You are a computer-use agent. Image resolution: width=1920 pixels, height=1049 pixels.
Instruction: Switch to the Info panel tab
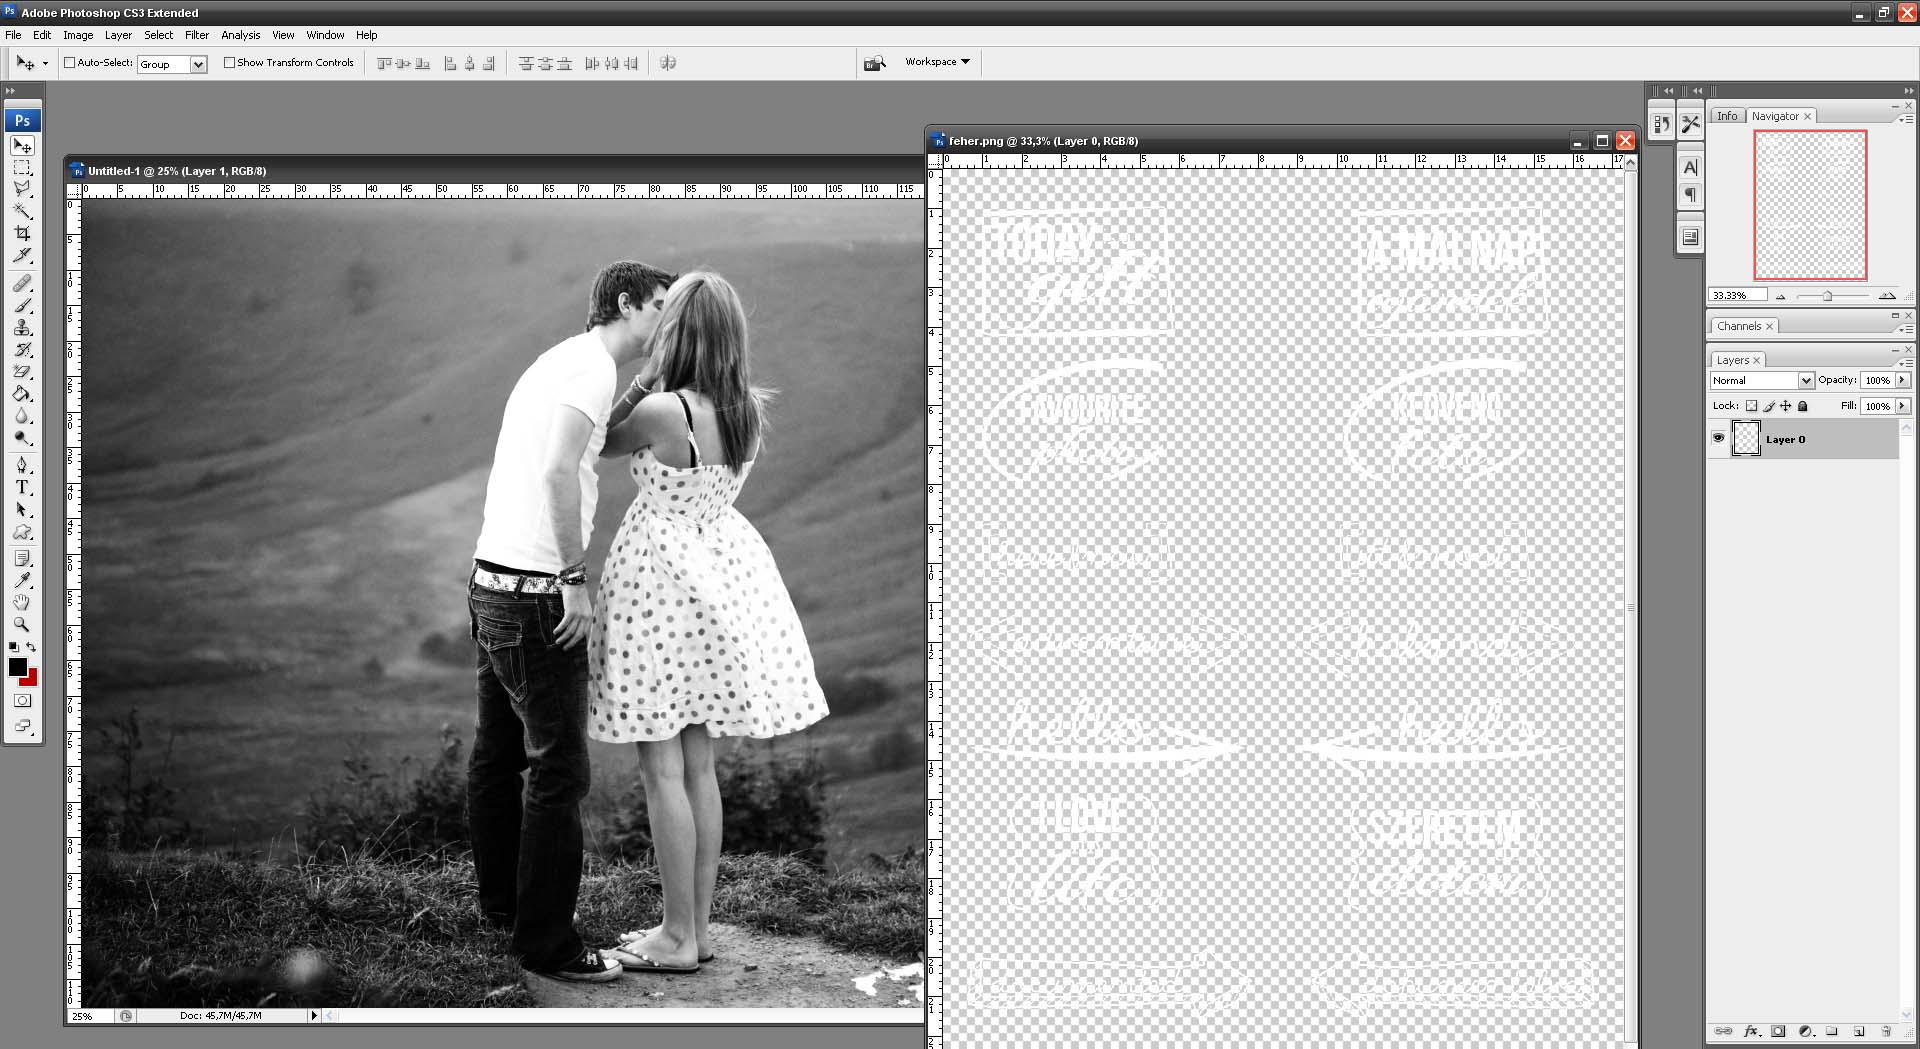pyautogui.click(x=1727, y=116)
